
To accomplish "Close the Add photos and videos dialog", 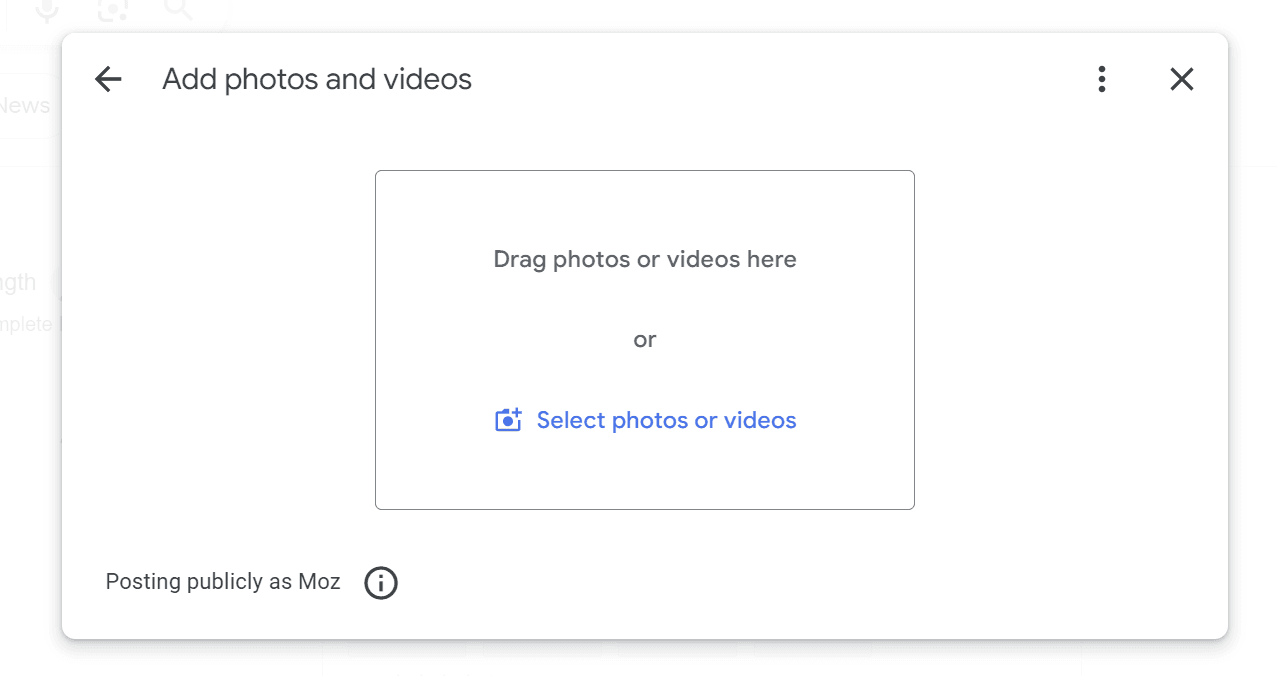I will [x=1182, y=79].
